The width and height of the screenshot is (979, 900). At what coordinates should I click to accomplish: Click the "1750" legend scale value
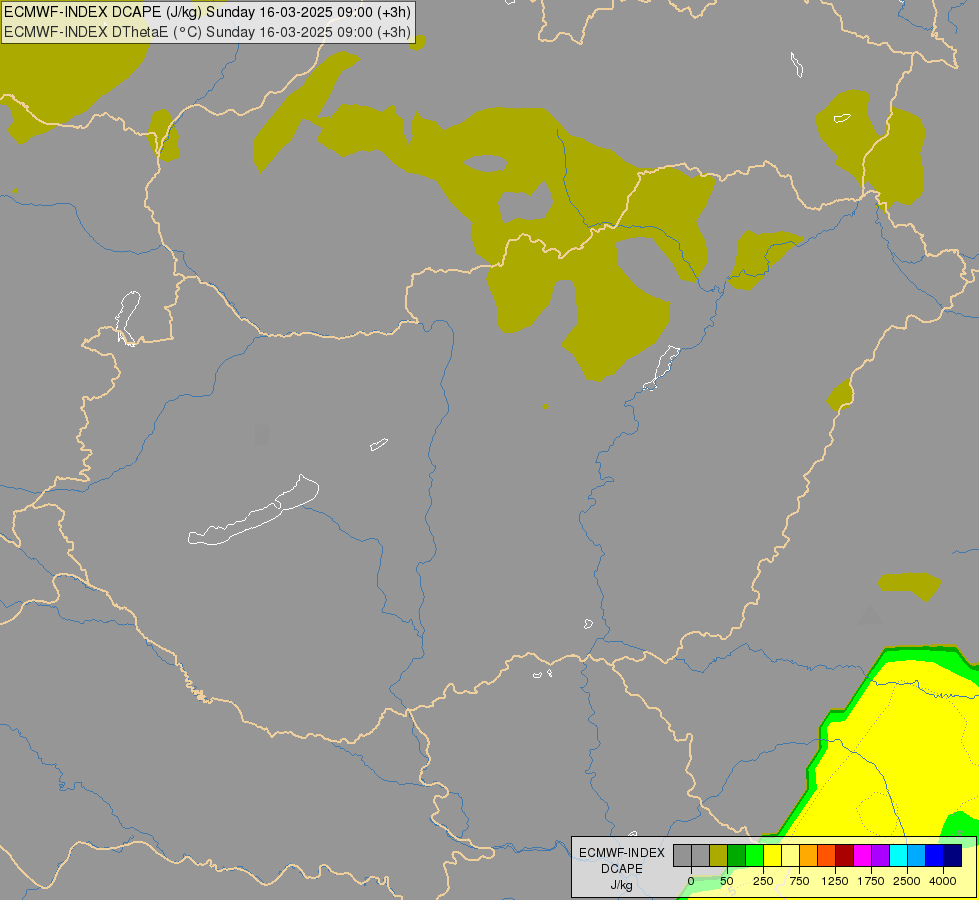click(871, 881)
